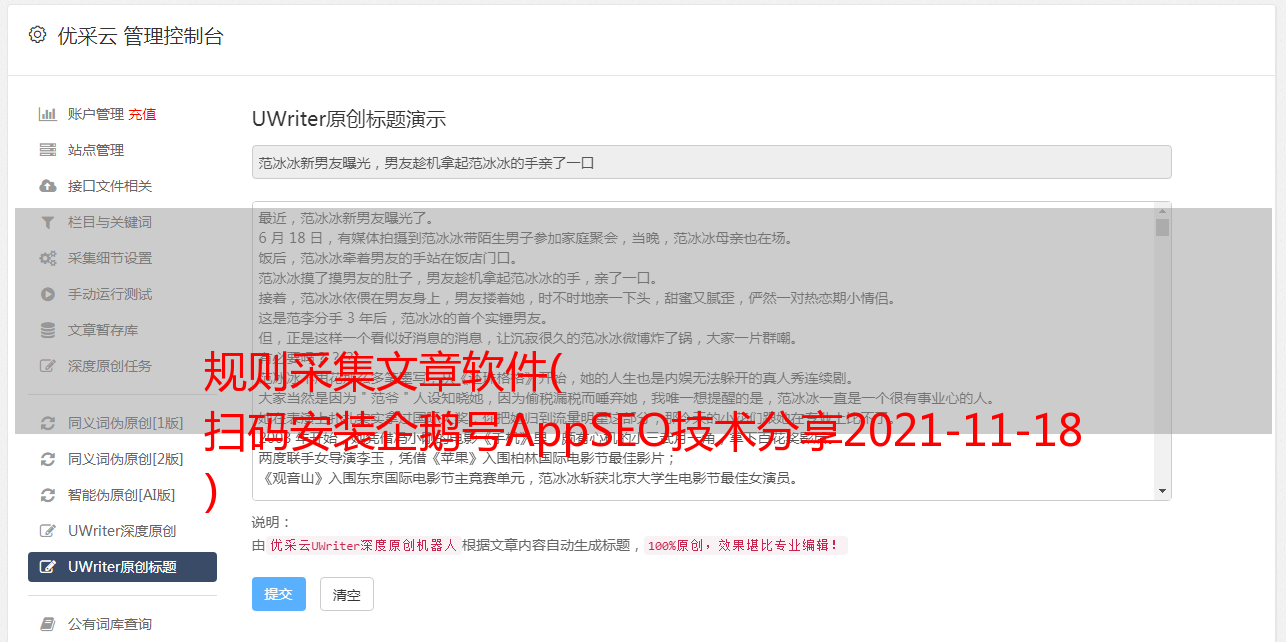Click the refresh icon for 同义词伪原创[2版]
This screenshot has width=1286, height=642.
click(47, 459)
